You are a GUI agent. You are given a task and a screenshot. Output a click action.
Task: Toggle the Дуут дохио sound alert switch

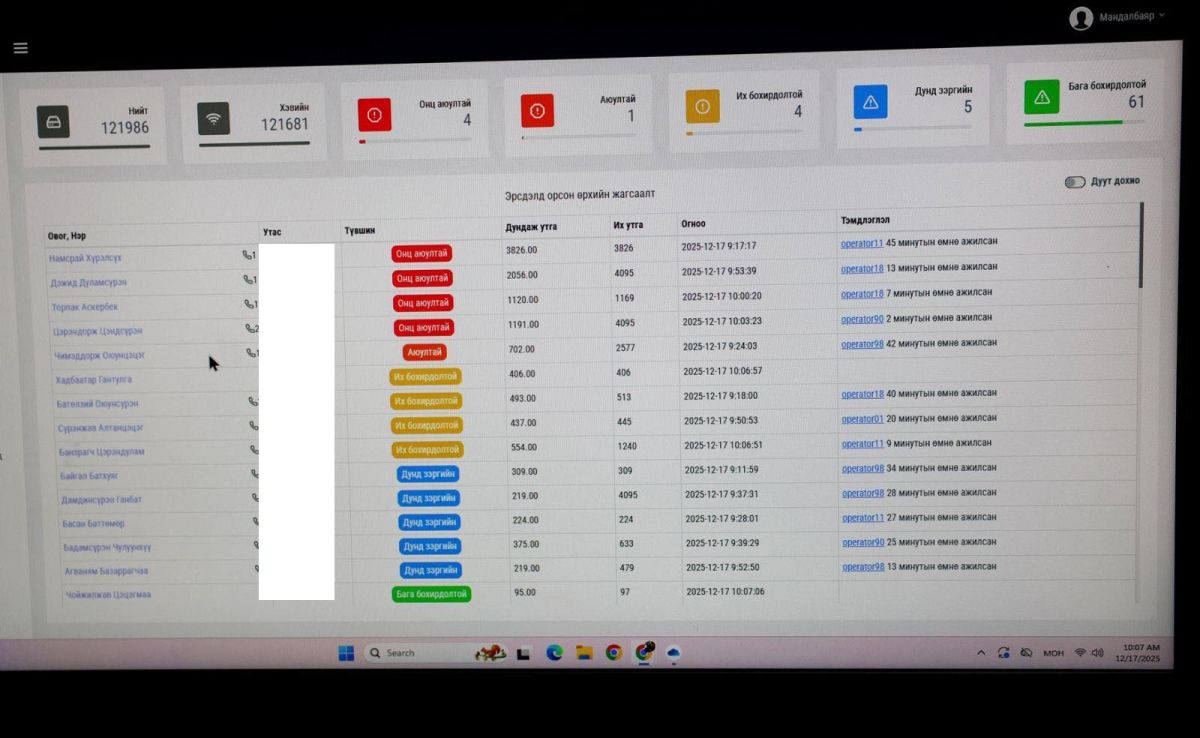point(1074,182)
